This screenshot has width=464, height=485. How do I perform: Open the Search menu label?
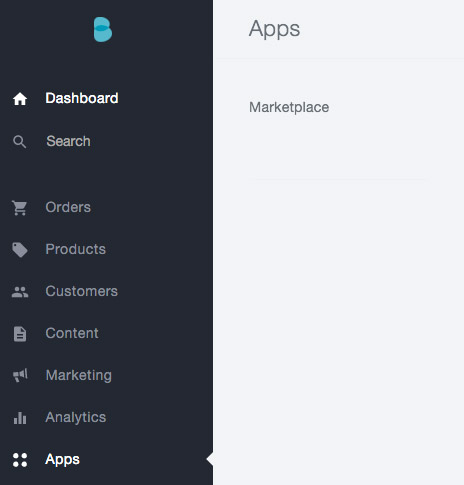(68, 141)
